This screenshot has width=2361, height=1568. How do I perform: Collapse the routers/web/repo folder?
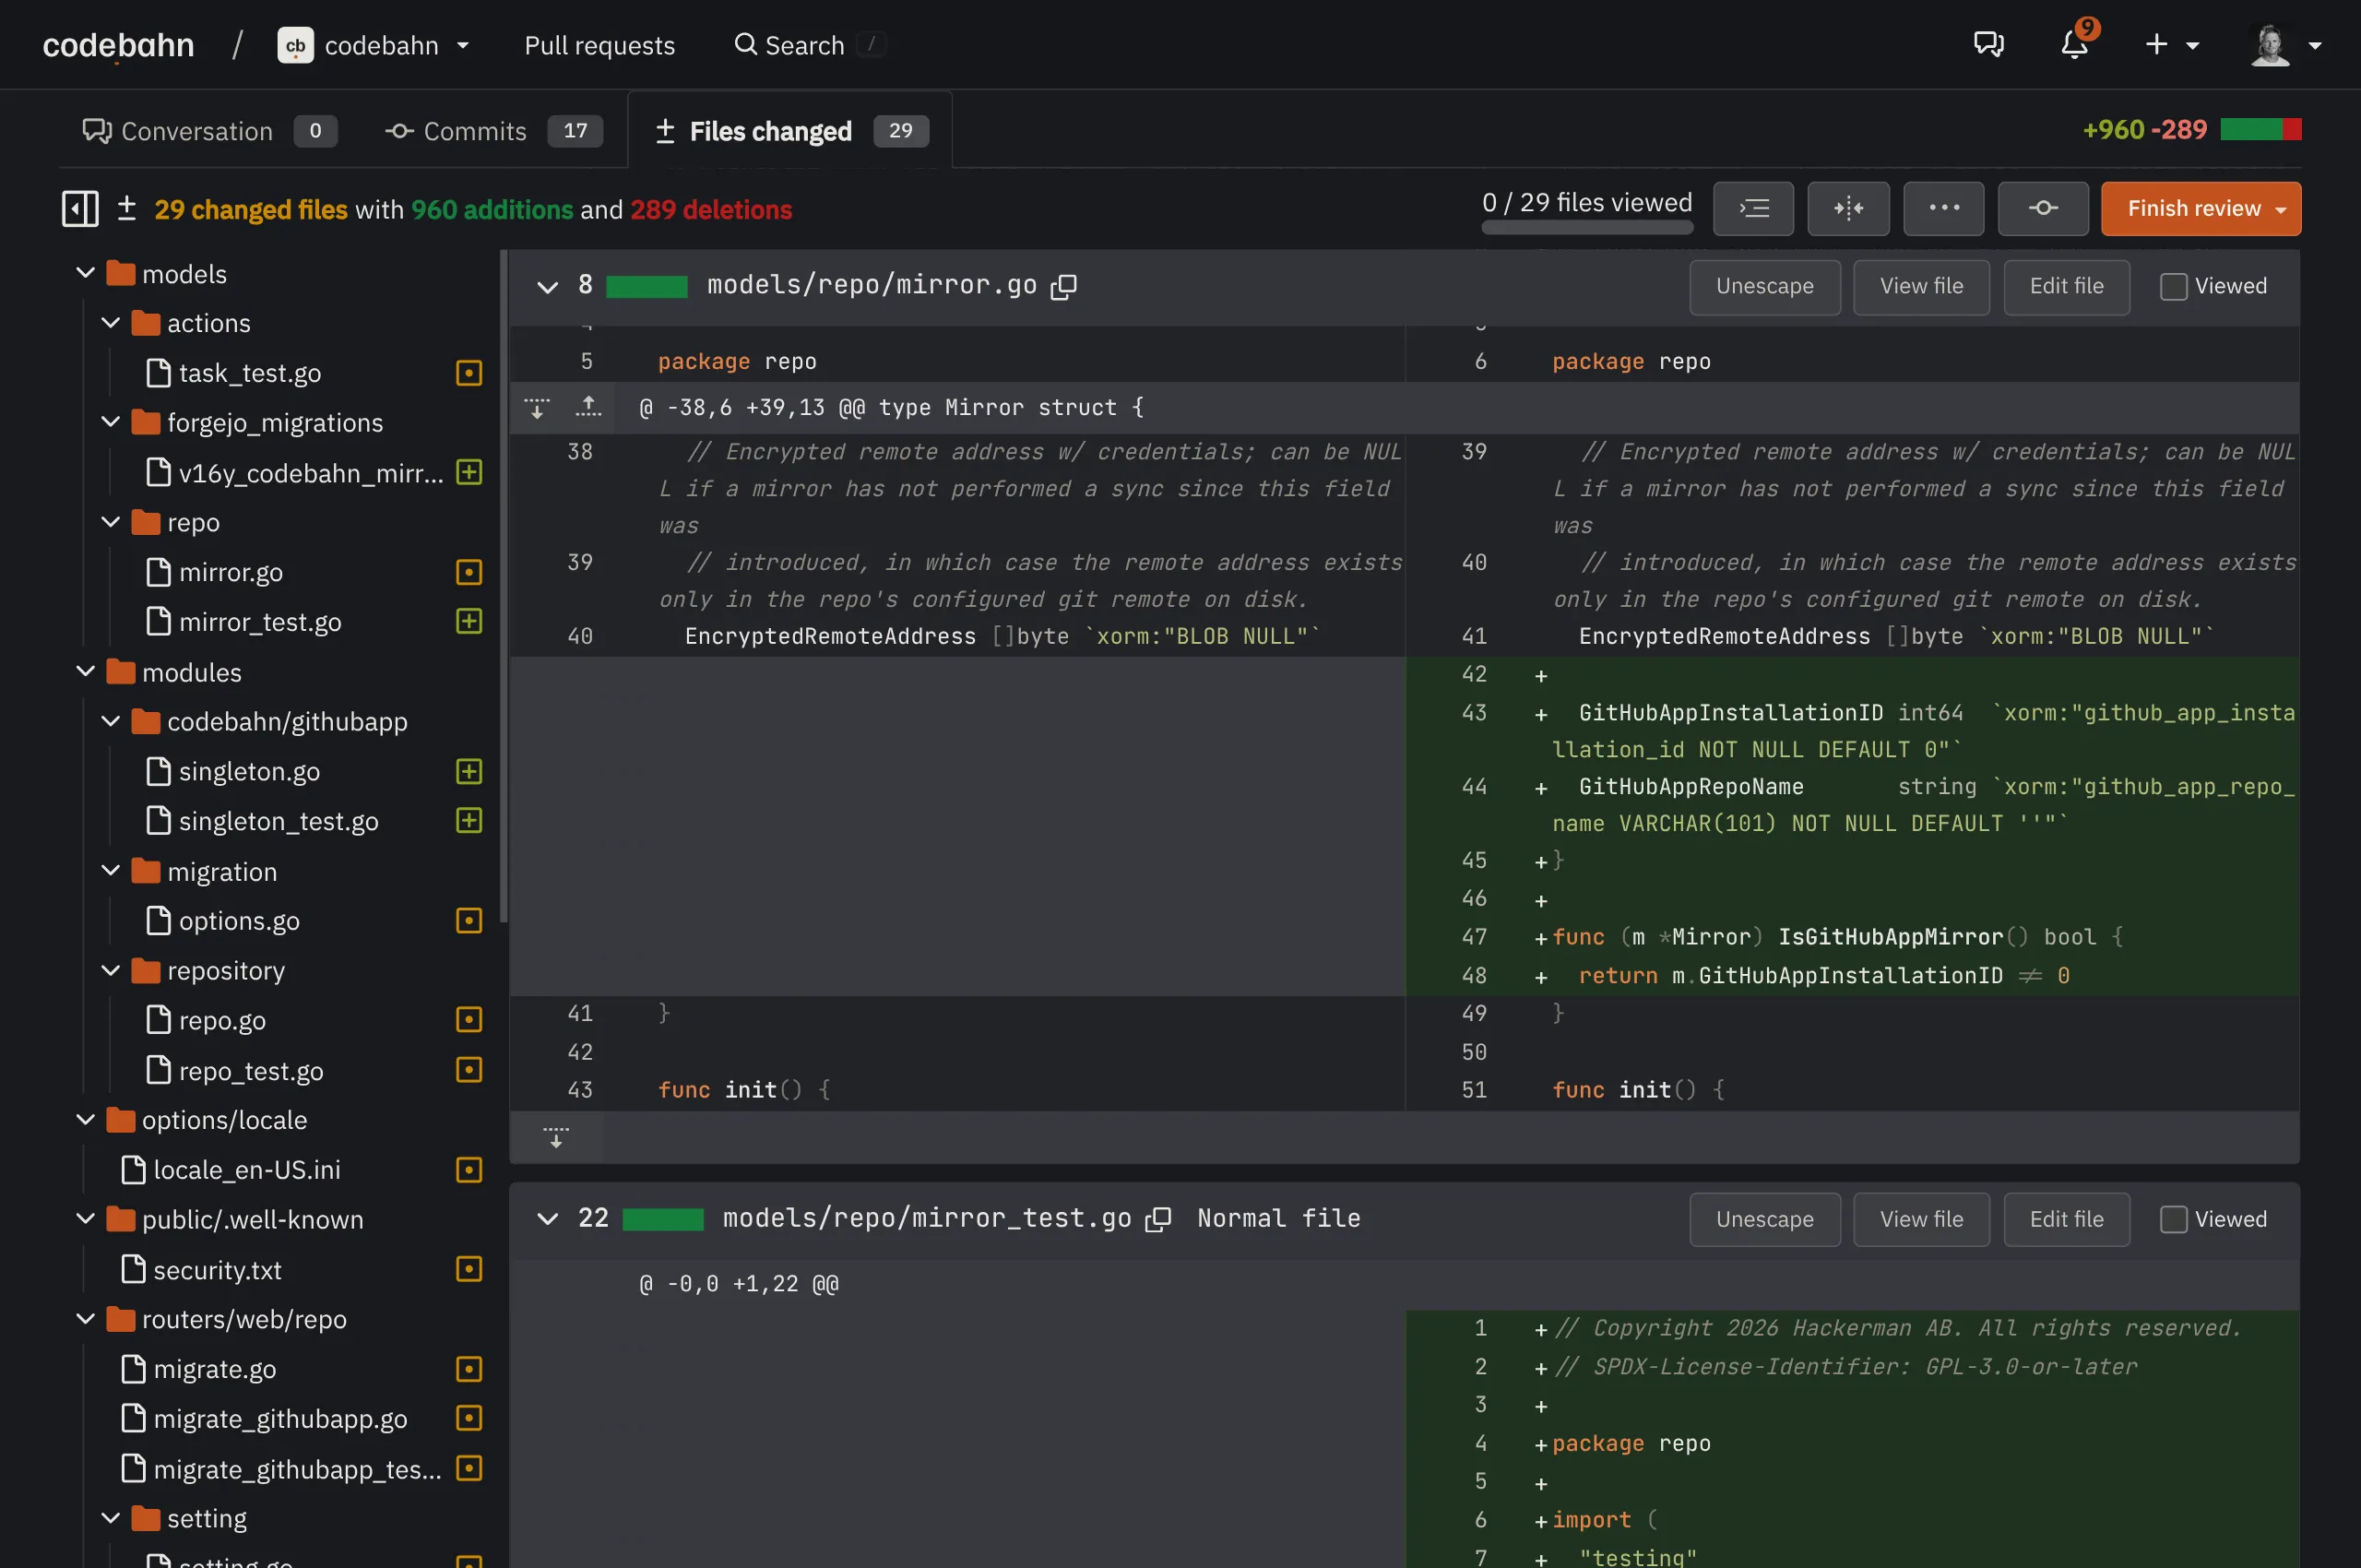pyautogui.click(x=86, y=1319)
